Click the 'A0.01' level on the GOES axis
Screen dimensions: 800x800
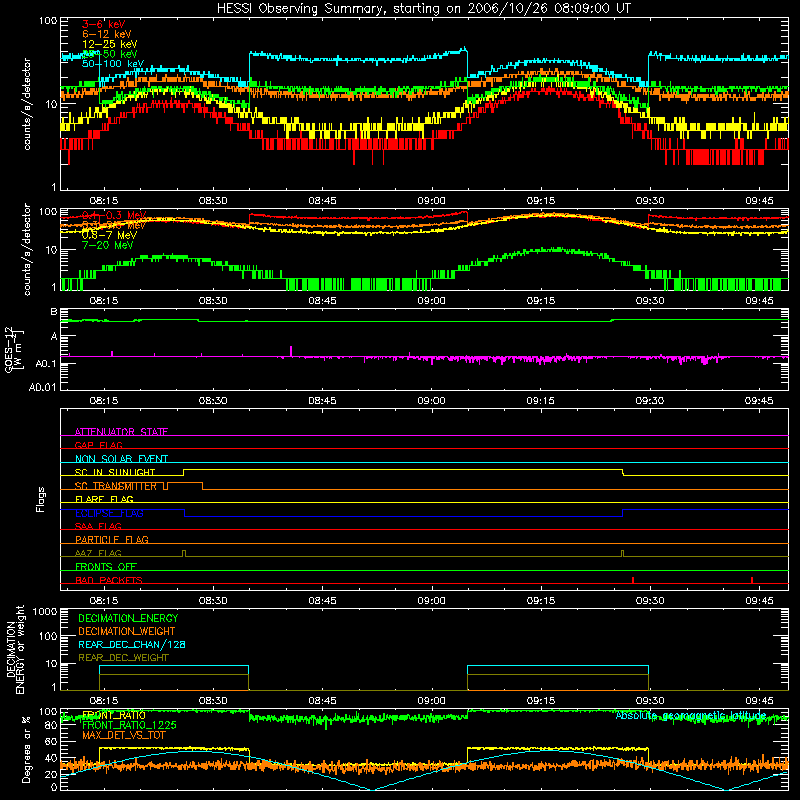pos(43,387)
